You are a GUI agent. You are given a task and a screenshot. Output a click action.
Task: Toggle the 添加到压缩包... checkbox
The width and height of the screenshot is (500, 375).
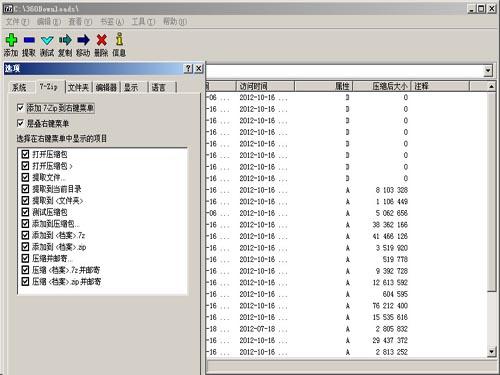25,224
